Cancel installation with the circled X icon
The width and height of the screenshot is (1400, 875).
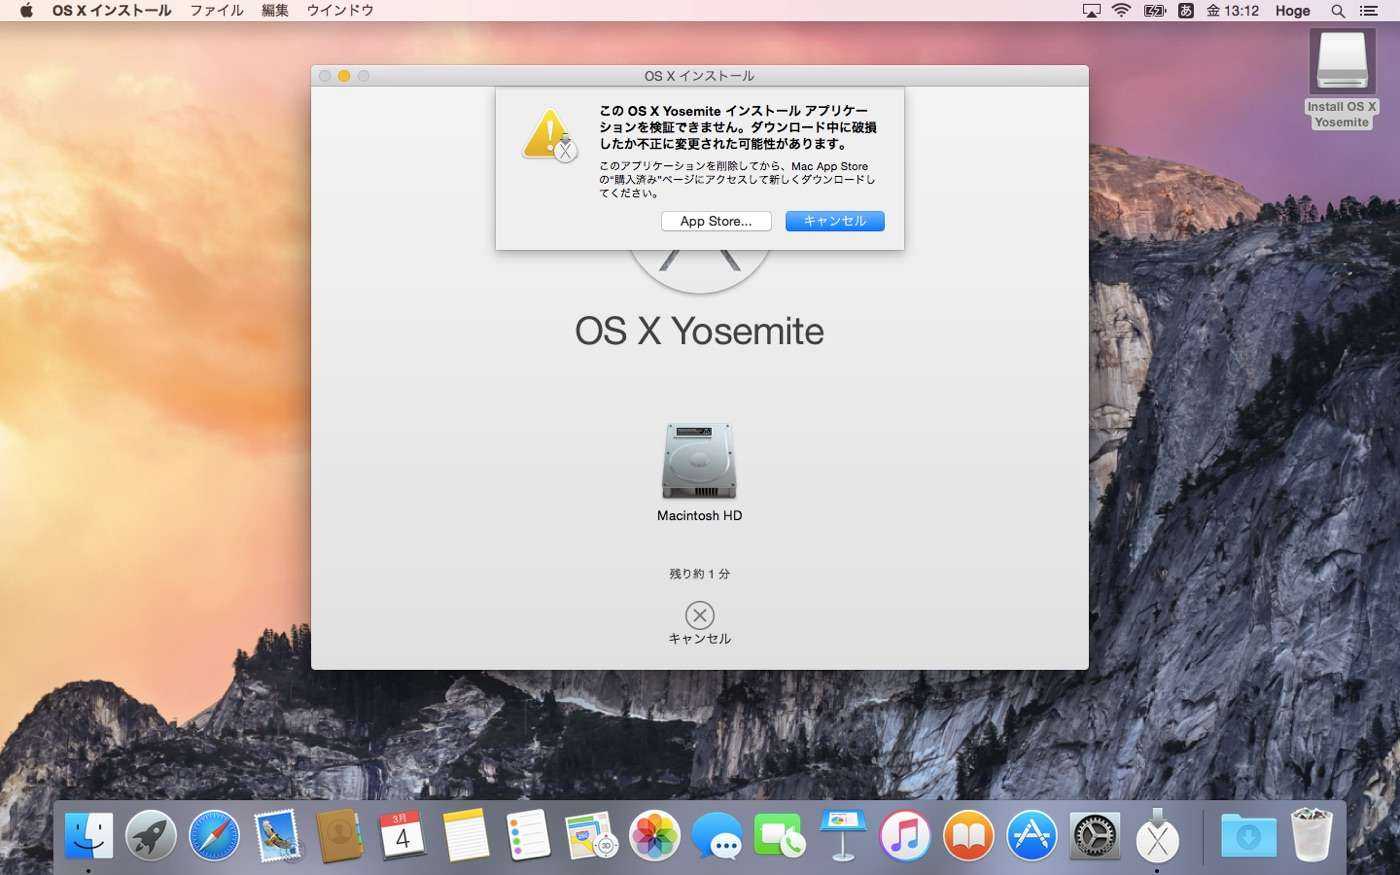[700, 615]
